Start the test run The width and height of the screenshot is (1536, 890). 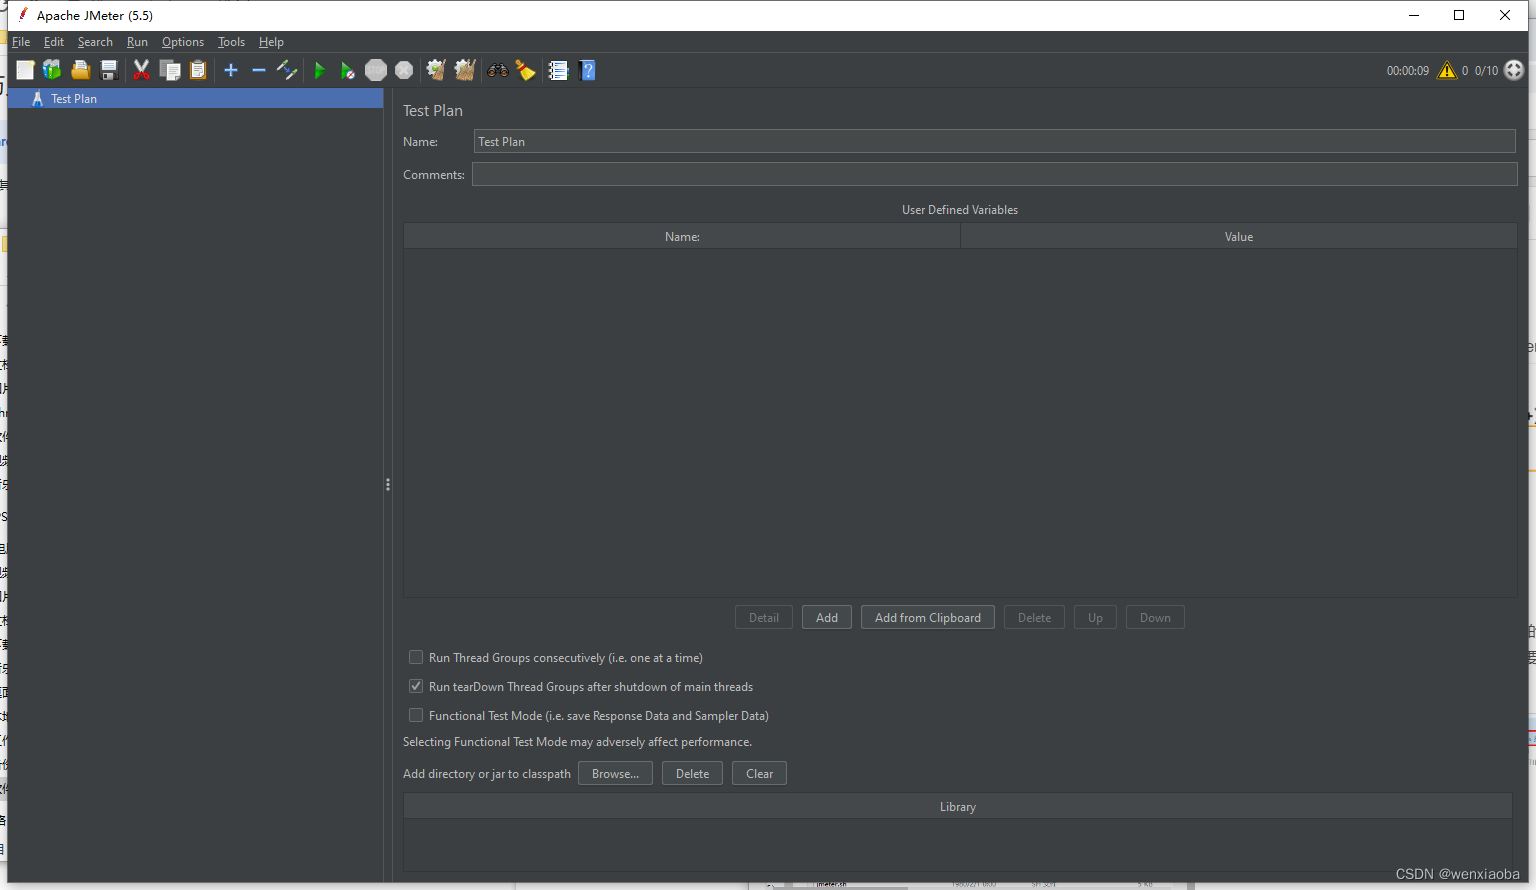tap(320, 70)
